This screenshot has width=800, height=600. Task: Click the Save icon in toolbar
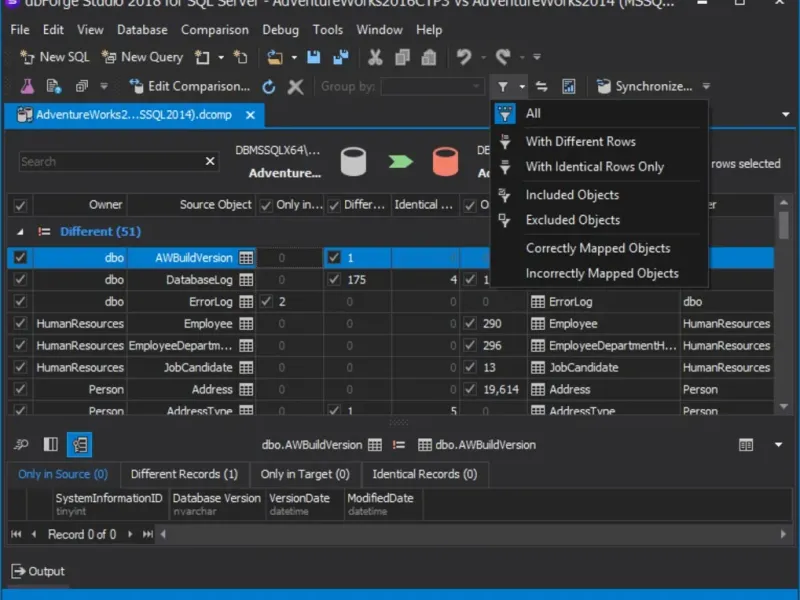click(314, 57)
